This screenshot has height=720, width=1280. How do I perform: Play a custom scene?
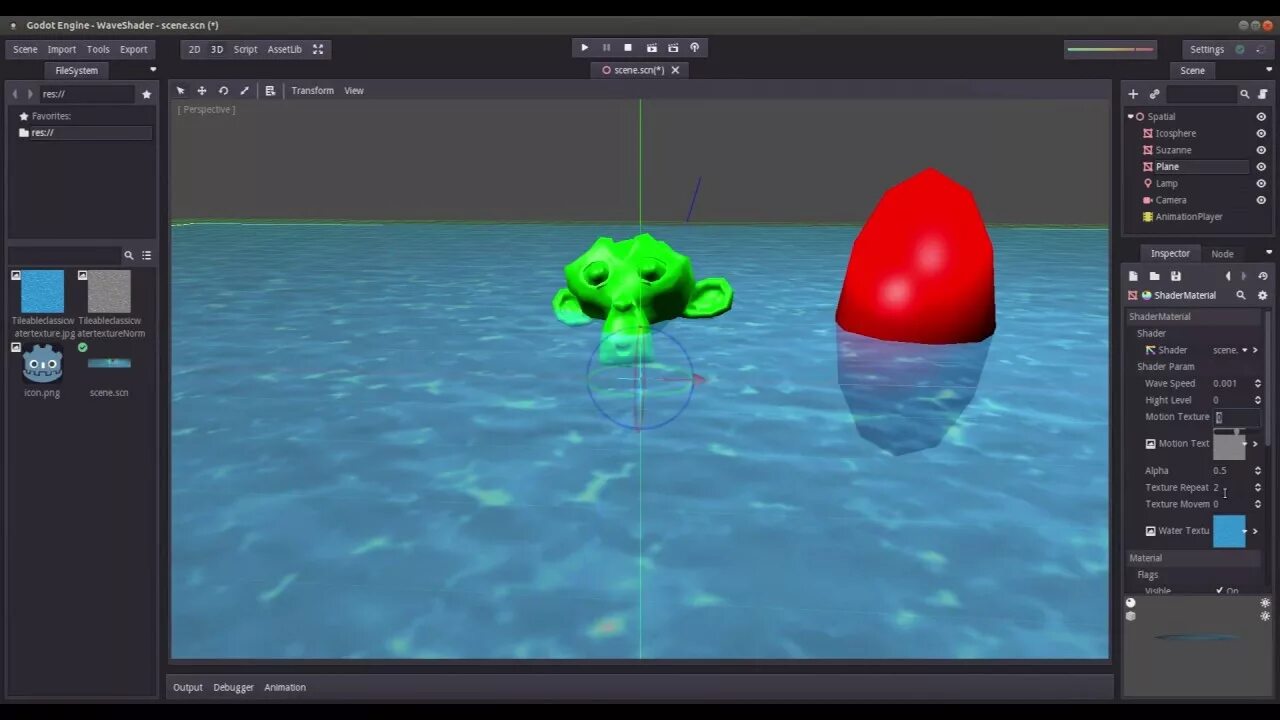point(673,48)
